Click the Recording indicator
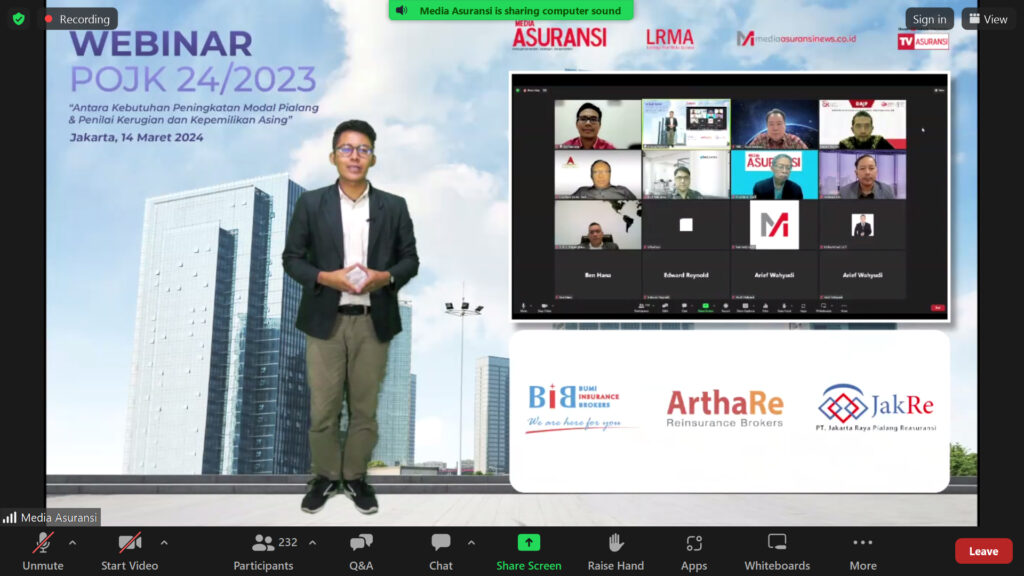The height and width of the screenshot is (576, 1024). (x=78, y=19)
